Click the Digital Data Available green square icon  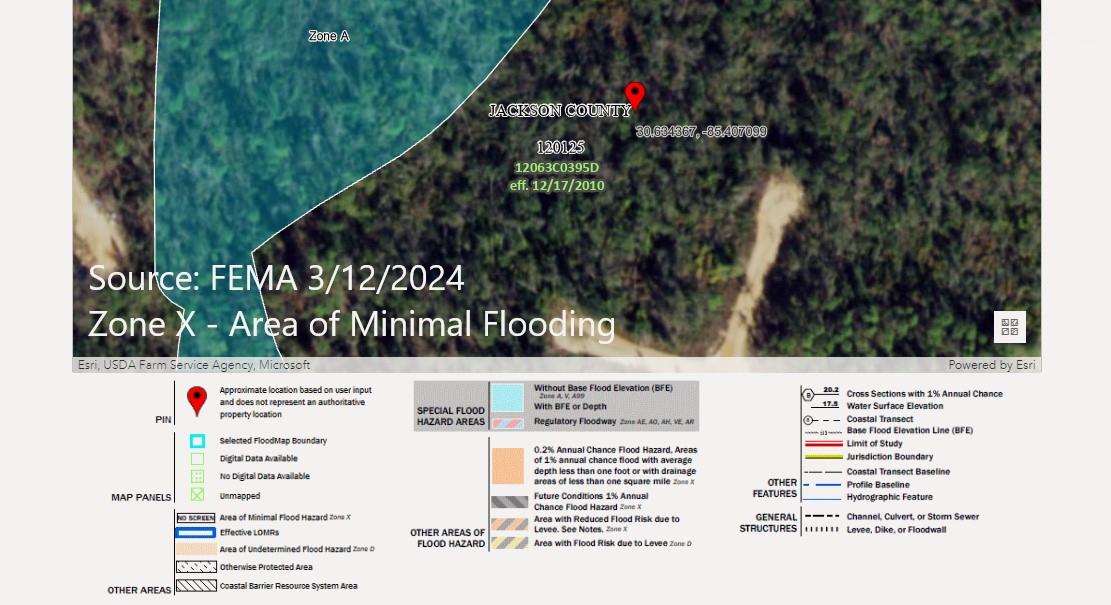197,459
